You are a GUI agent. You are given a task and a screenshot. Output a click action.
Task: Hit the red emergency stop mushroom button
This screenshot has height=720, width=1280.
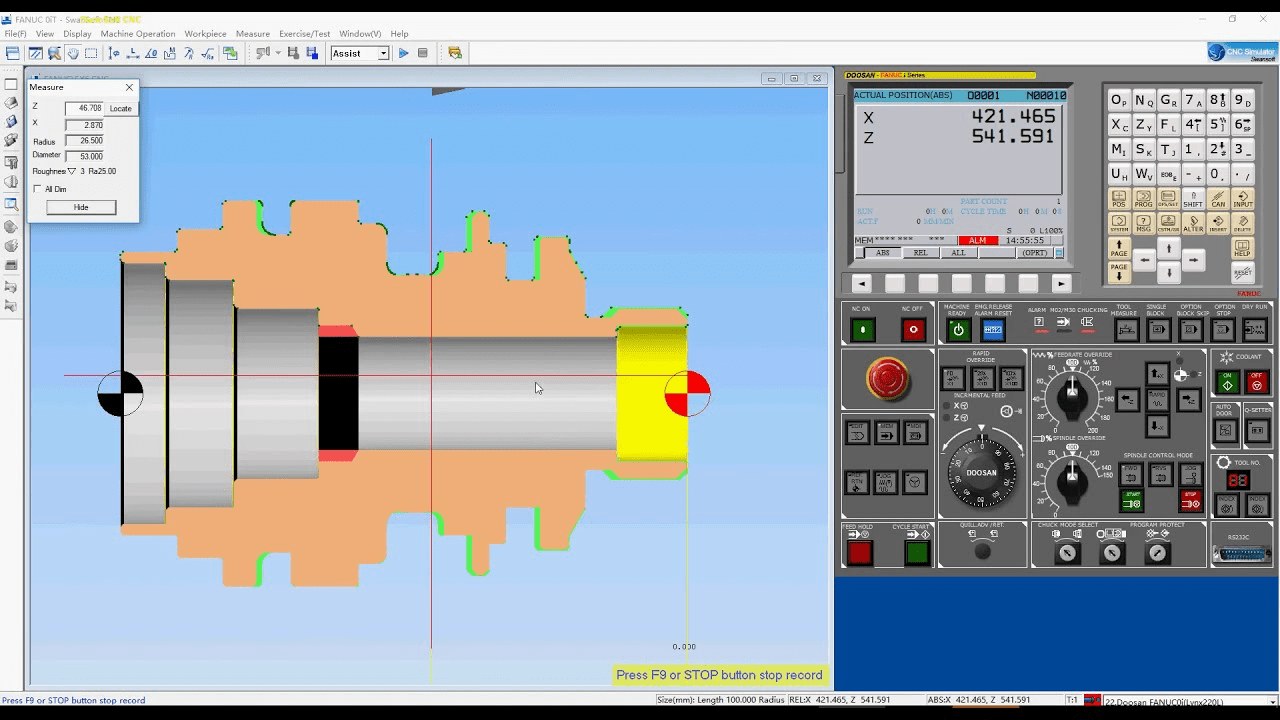click(888, 379)
